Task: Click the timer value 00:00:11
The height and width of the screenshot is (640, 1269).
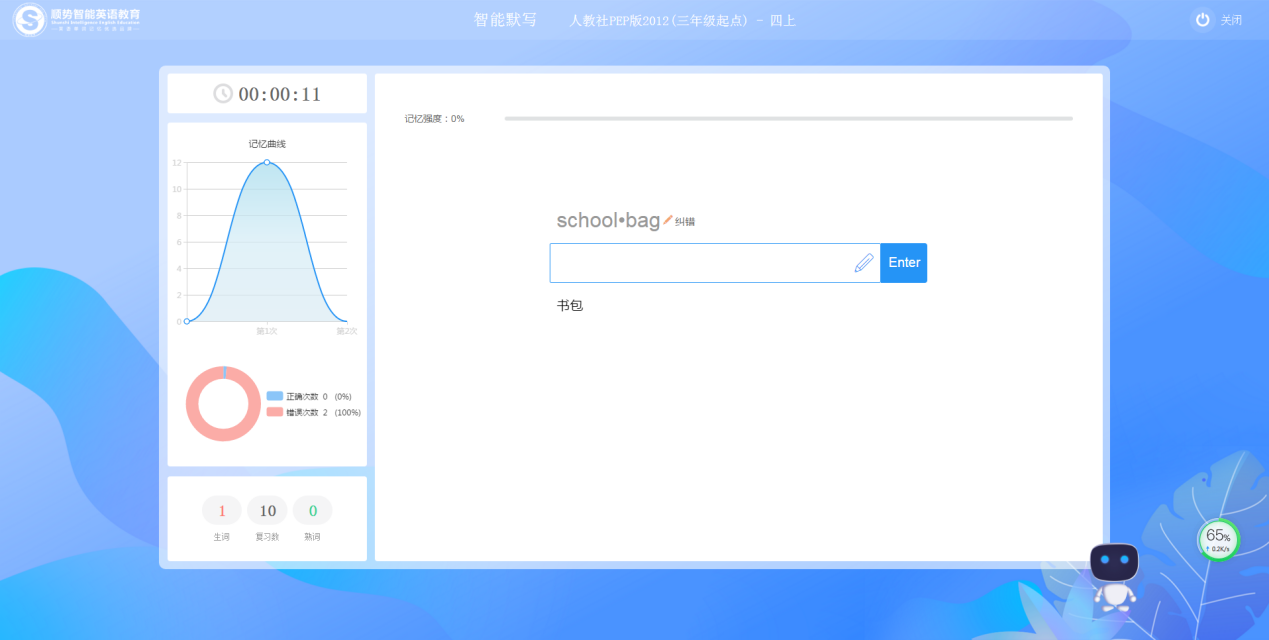Action: 280,94
